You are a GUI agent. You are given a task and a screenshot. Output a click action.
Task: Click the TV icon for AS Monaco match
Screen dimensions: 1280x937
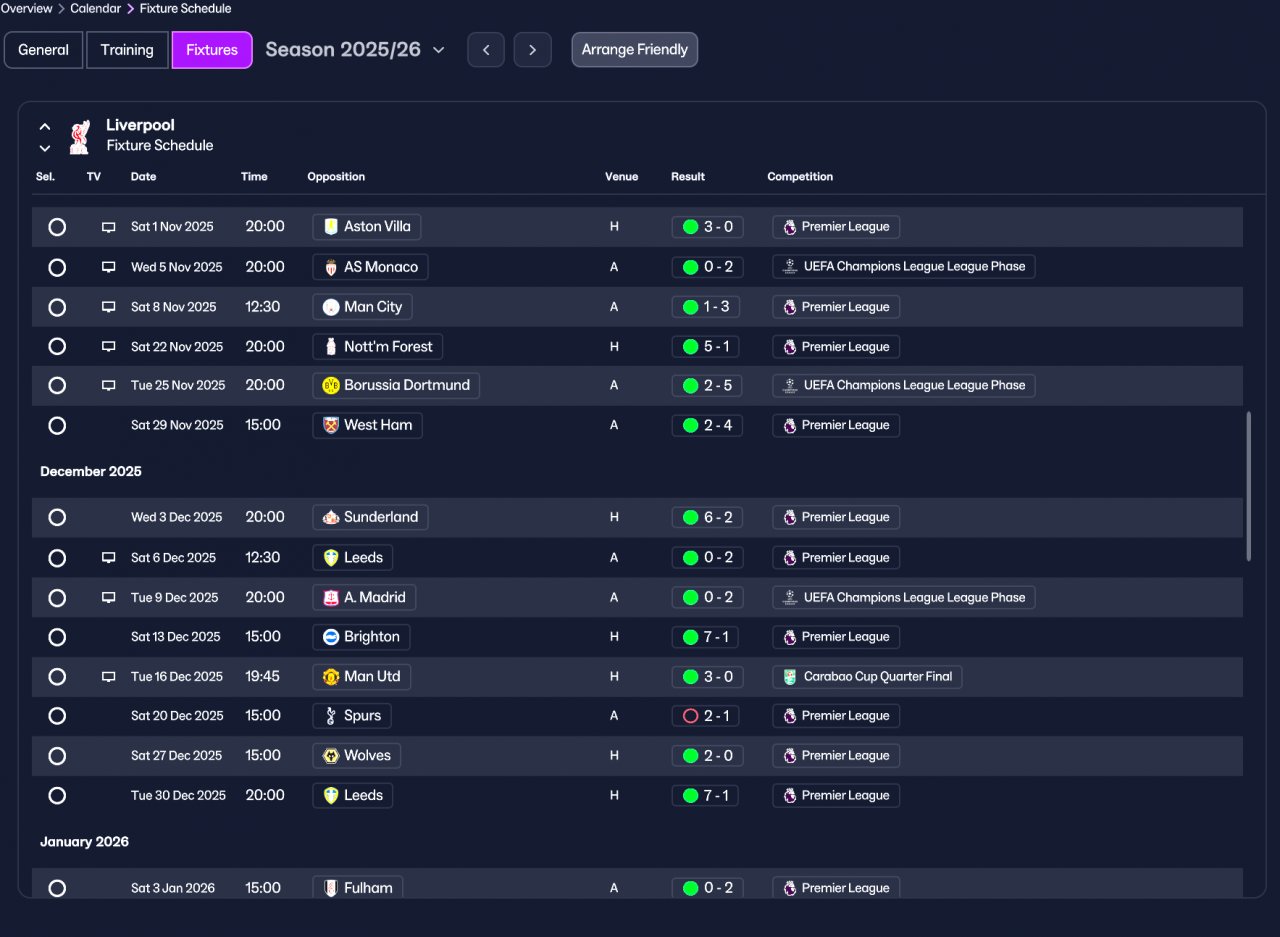[108, 267]
